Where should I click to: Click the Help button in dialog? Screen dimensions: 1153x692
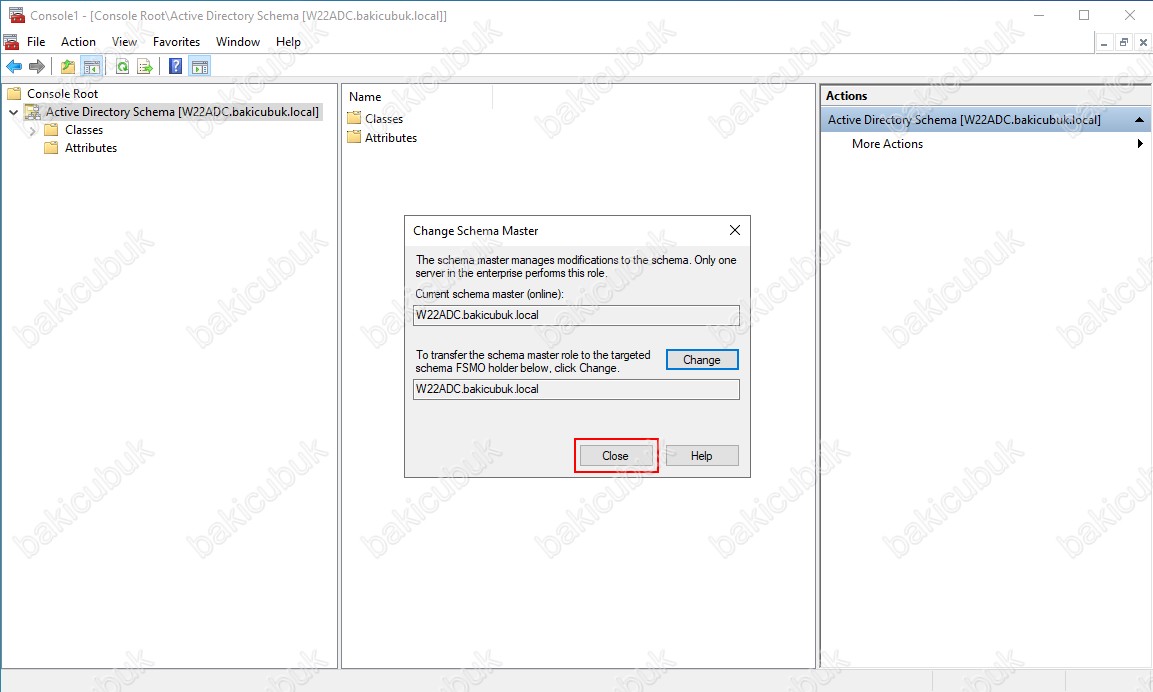coord(702,456)
